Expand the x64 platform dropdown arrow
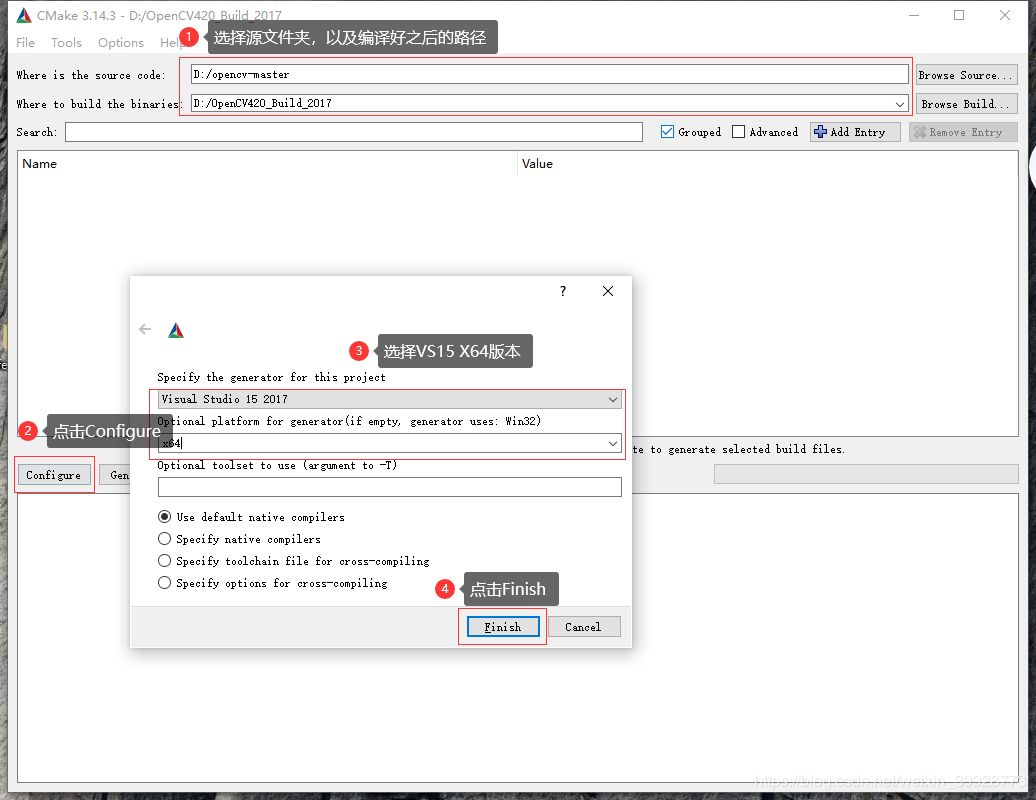Screen dimensions: 1036x800 click(x=613, y=443)
